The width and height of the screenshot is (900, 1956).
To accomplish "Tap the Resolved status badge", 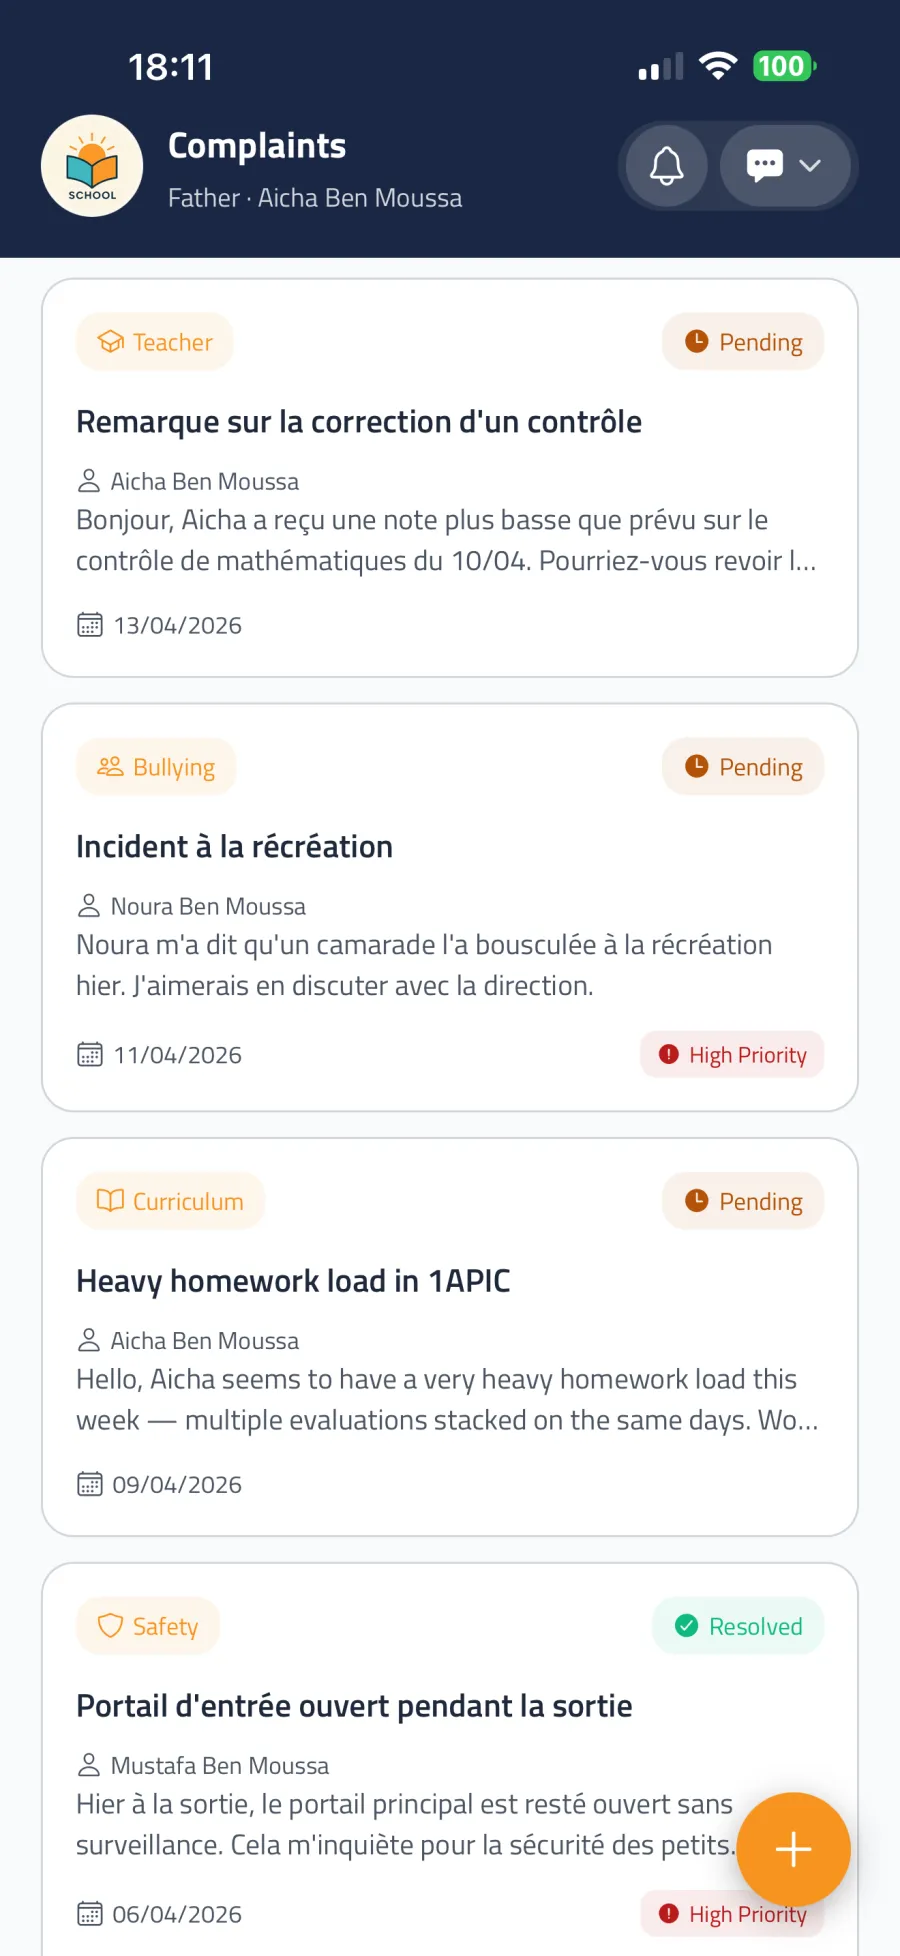I will (x=738, y=1626).
